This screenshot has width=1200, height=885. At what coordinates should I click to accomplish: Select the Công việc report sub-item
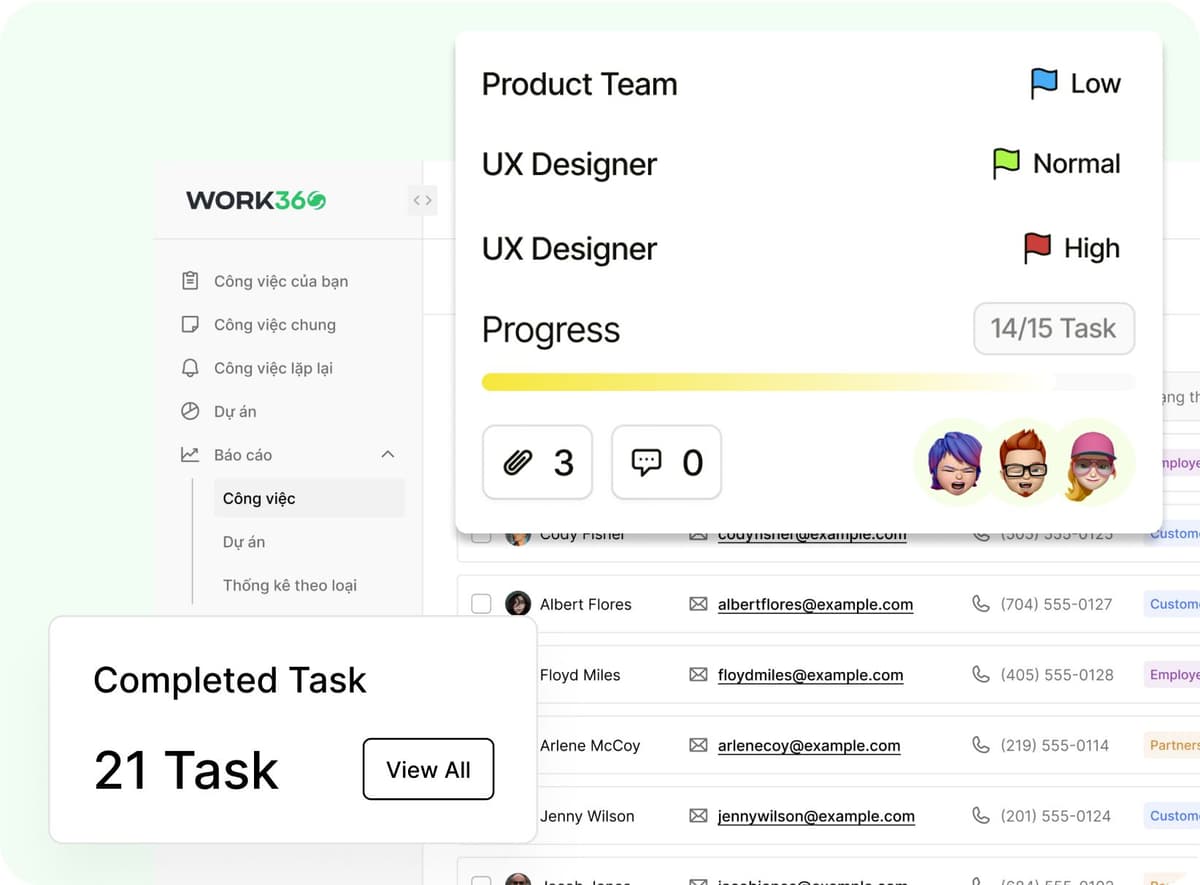coord(259,498)
